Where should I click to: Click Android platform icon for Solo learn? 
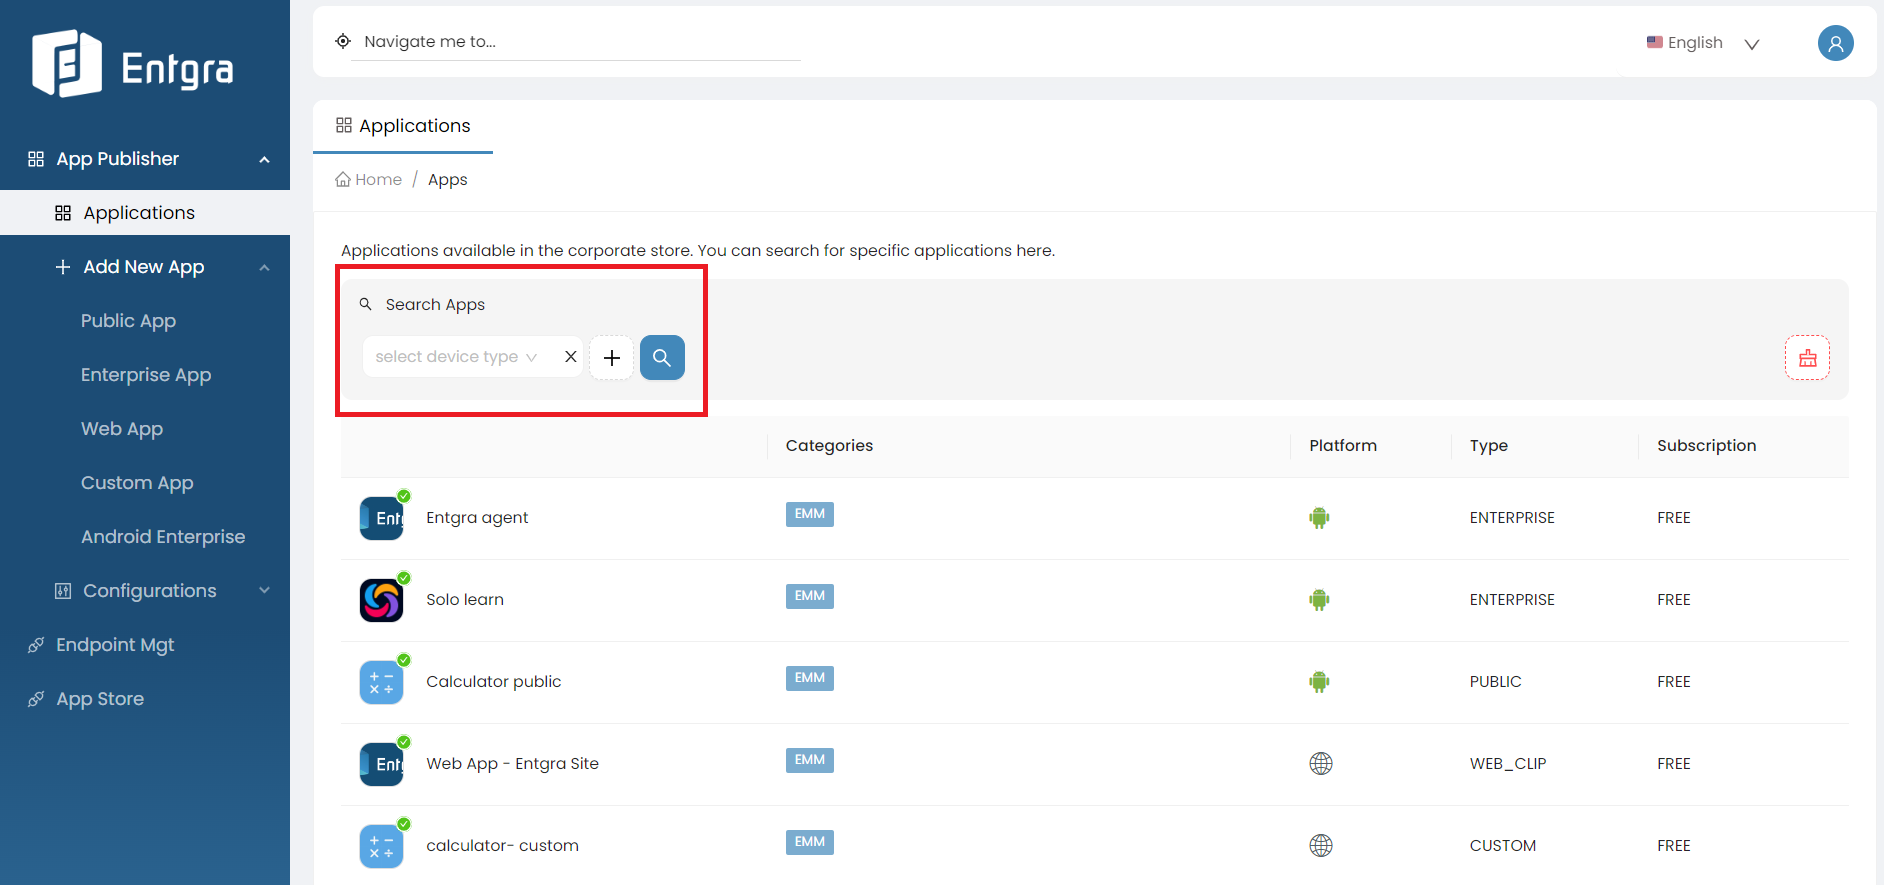pyautogui.click(x=1319, y=600)
